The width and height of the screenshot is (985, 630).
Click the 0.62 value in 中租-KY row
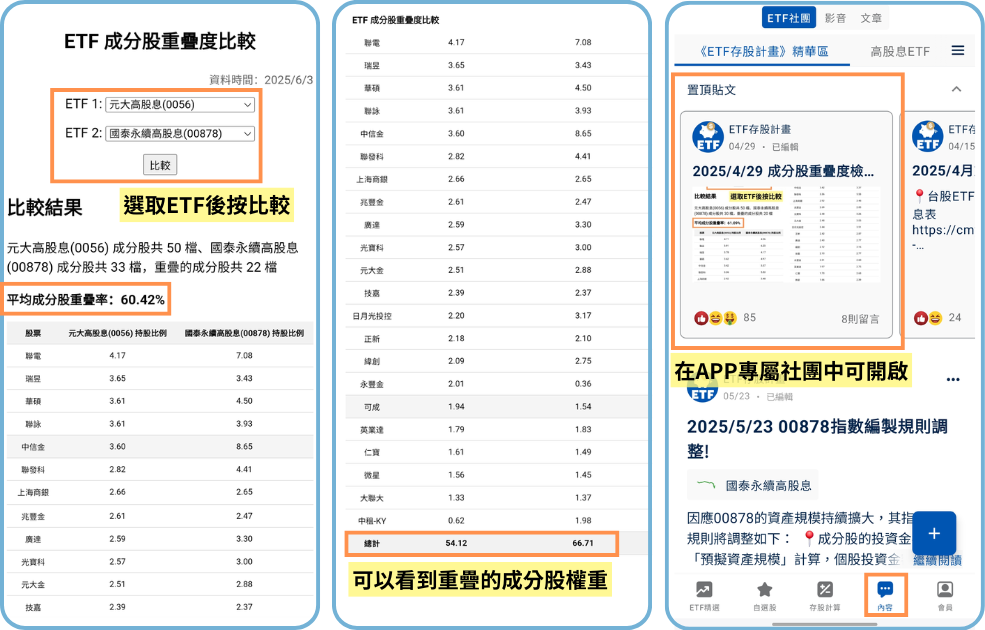pos(456,521)
